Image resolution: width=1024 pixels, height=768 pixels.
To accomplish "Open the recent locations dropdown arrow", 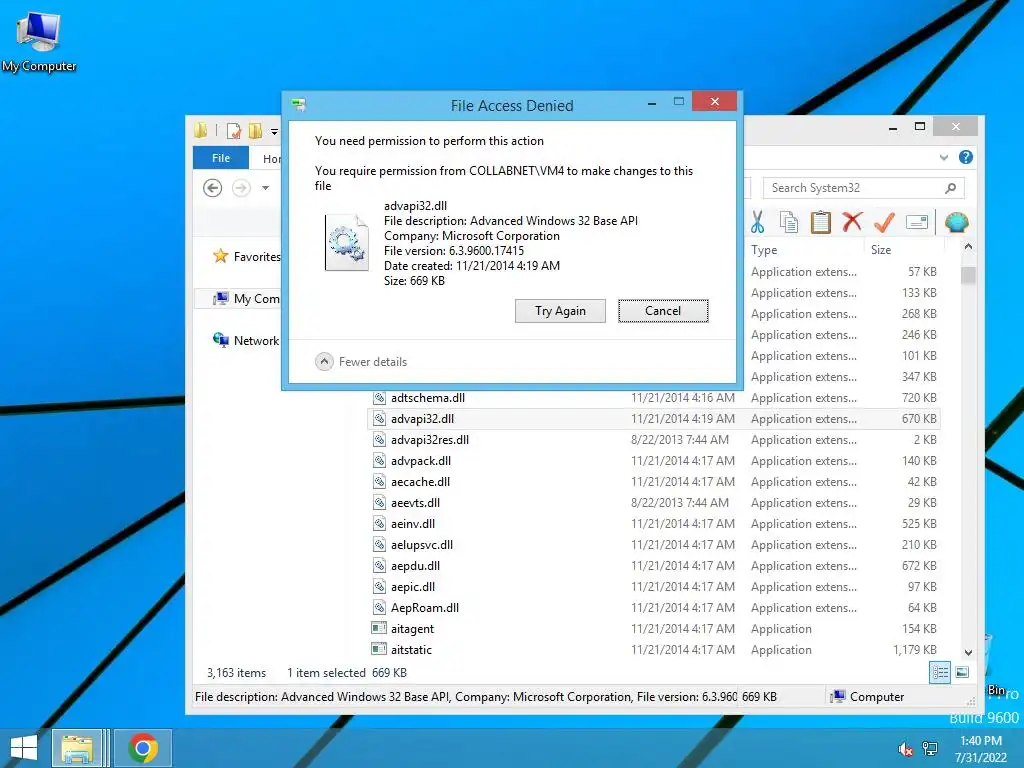I will point(265,188).
